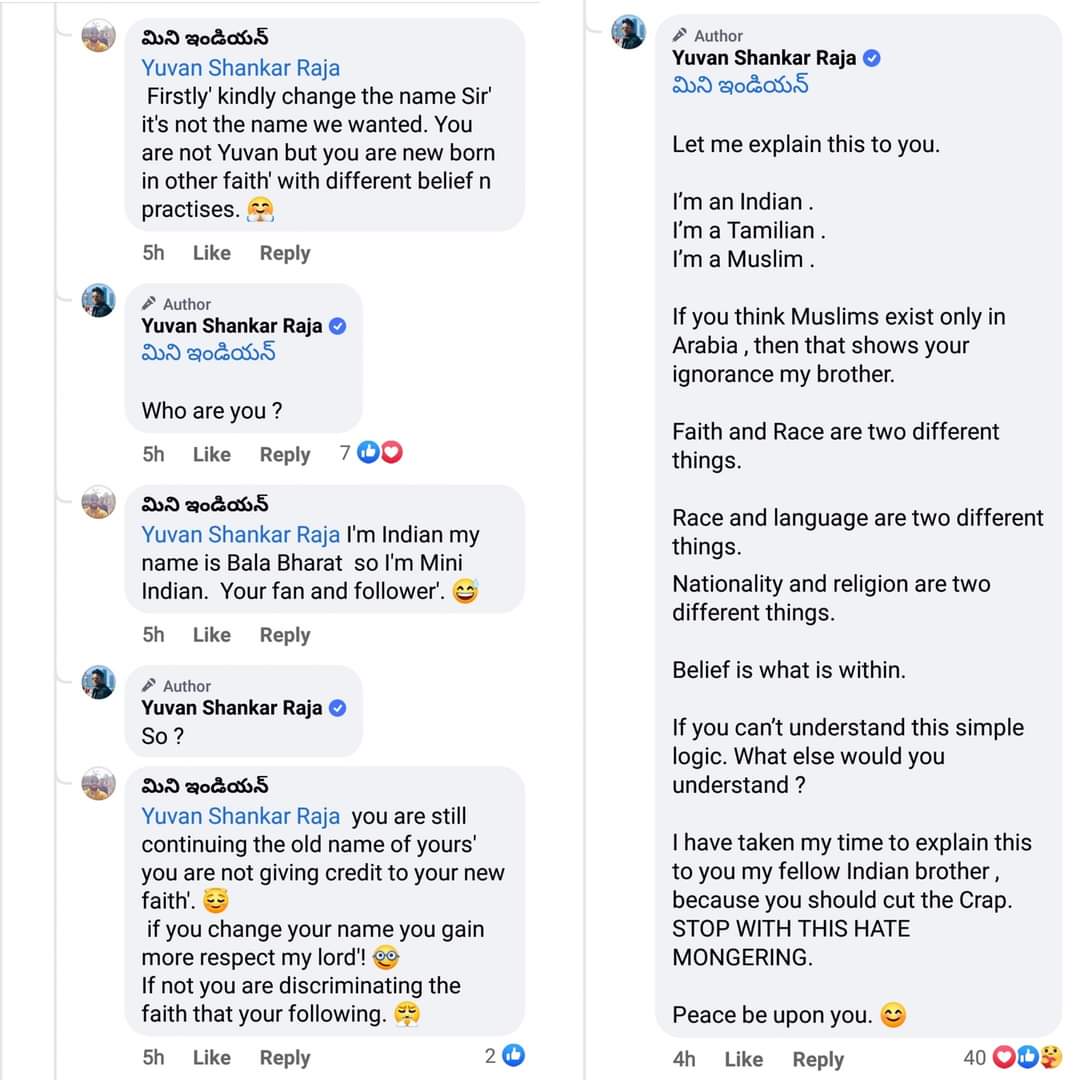
Task: Click the thumbs-up reaction icon showing 7 reactions
Action: pos(369,452)
